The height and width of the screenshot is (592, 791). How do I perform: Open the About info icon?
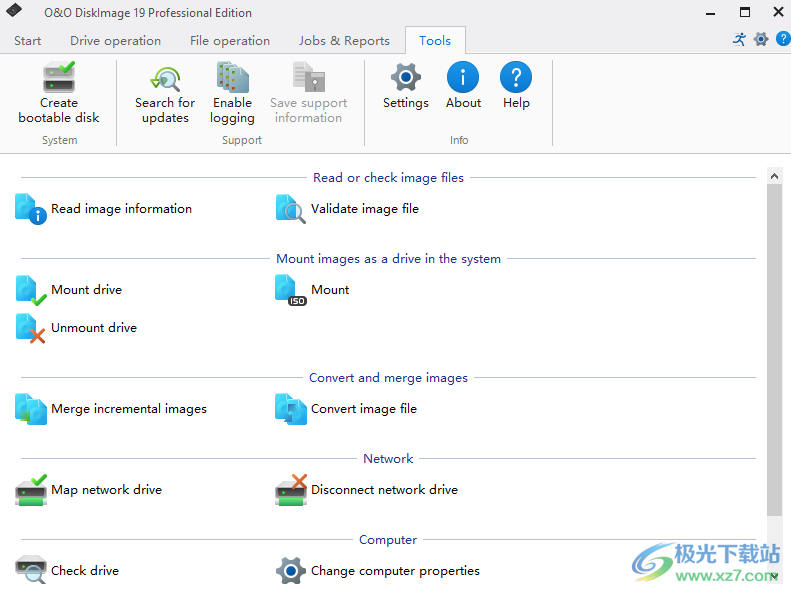point(463,77)
